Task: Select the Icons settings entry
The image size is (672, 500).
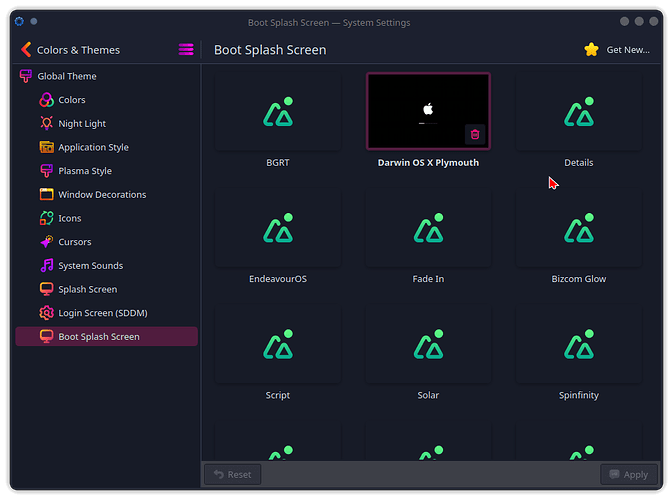Action: (x=106, y=218)
